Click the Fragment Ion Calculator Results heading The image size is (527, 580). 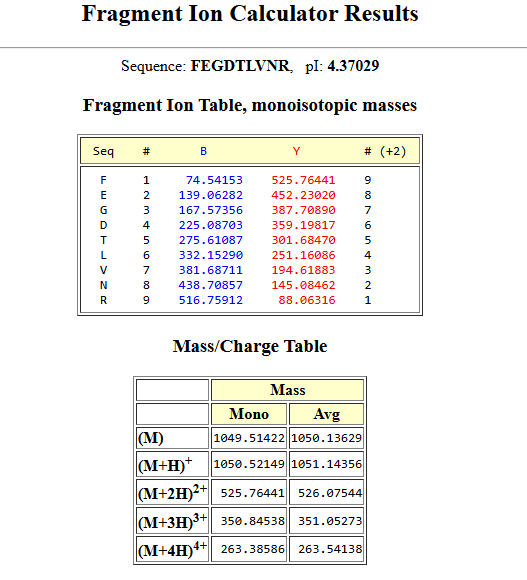tap(250, 14)
